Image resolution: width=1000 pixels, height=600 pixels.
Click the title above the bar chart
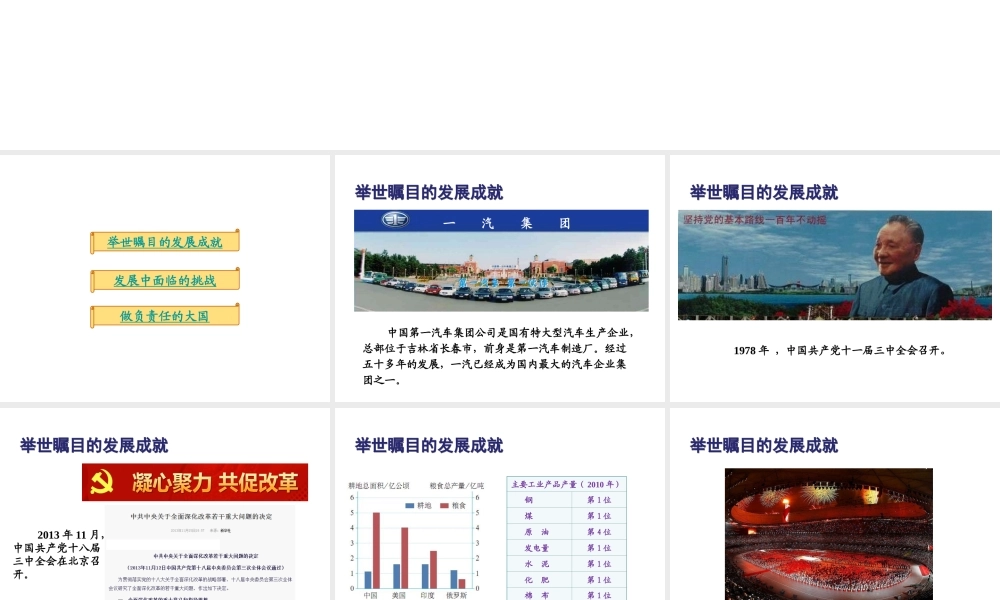pos(429,445)
